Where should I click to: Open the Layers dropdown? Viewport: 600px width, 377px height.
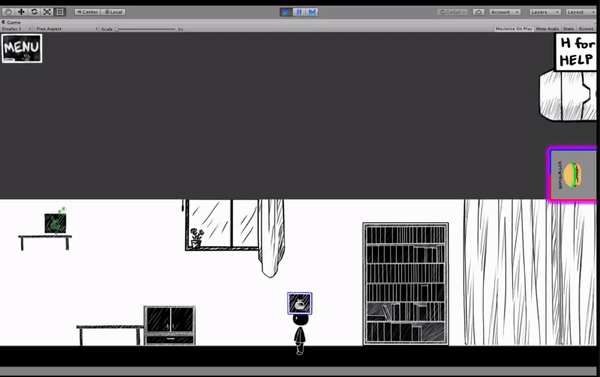click(x=545, y=12)
